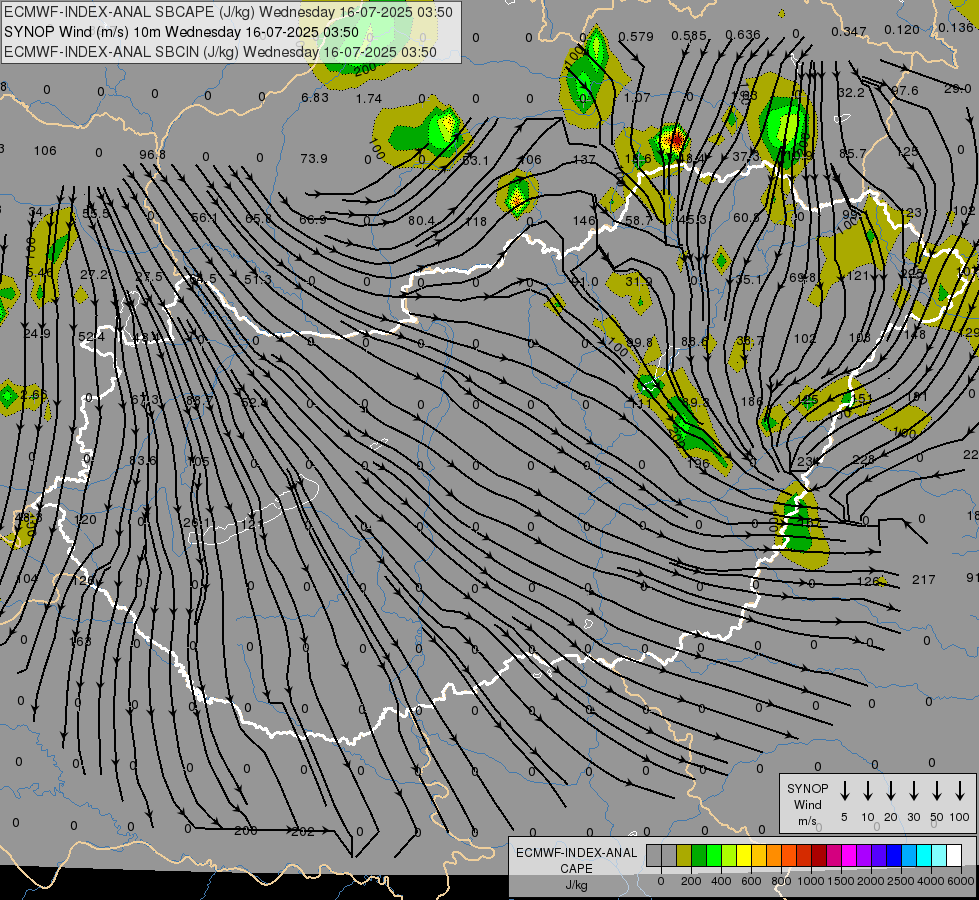Click the map value 56.1
The image size is (979, 900).
click(204, 217)
